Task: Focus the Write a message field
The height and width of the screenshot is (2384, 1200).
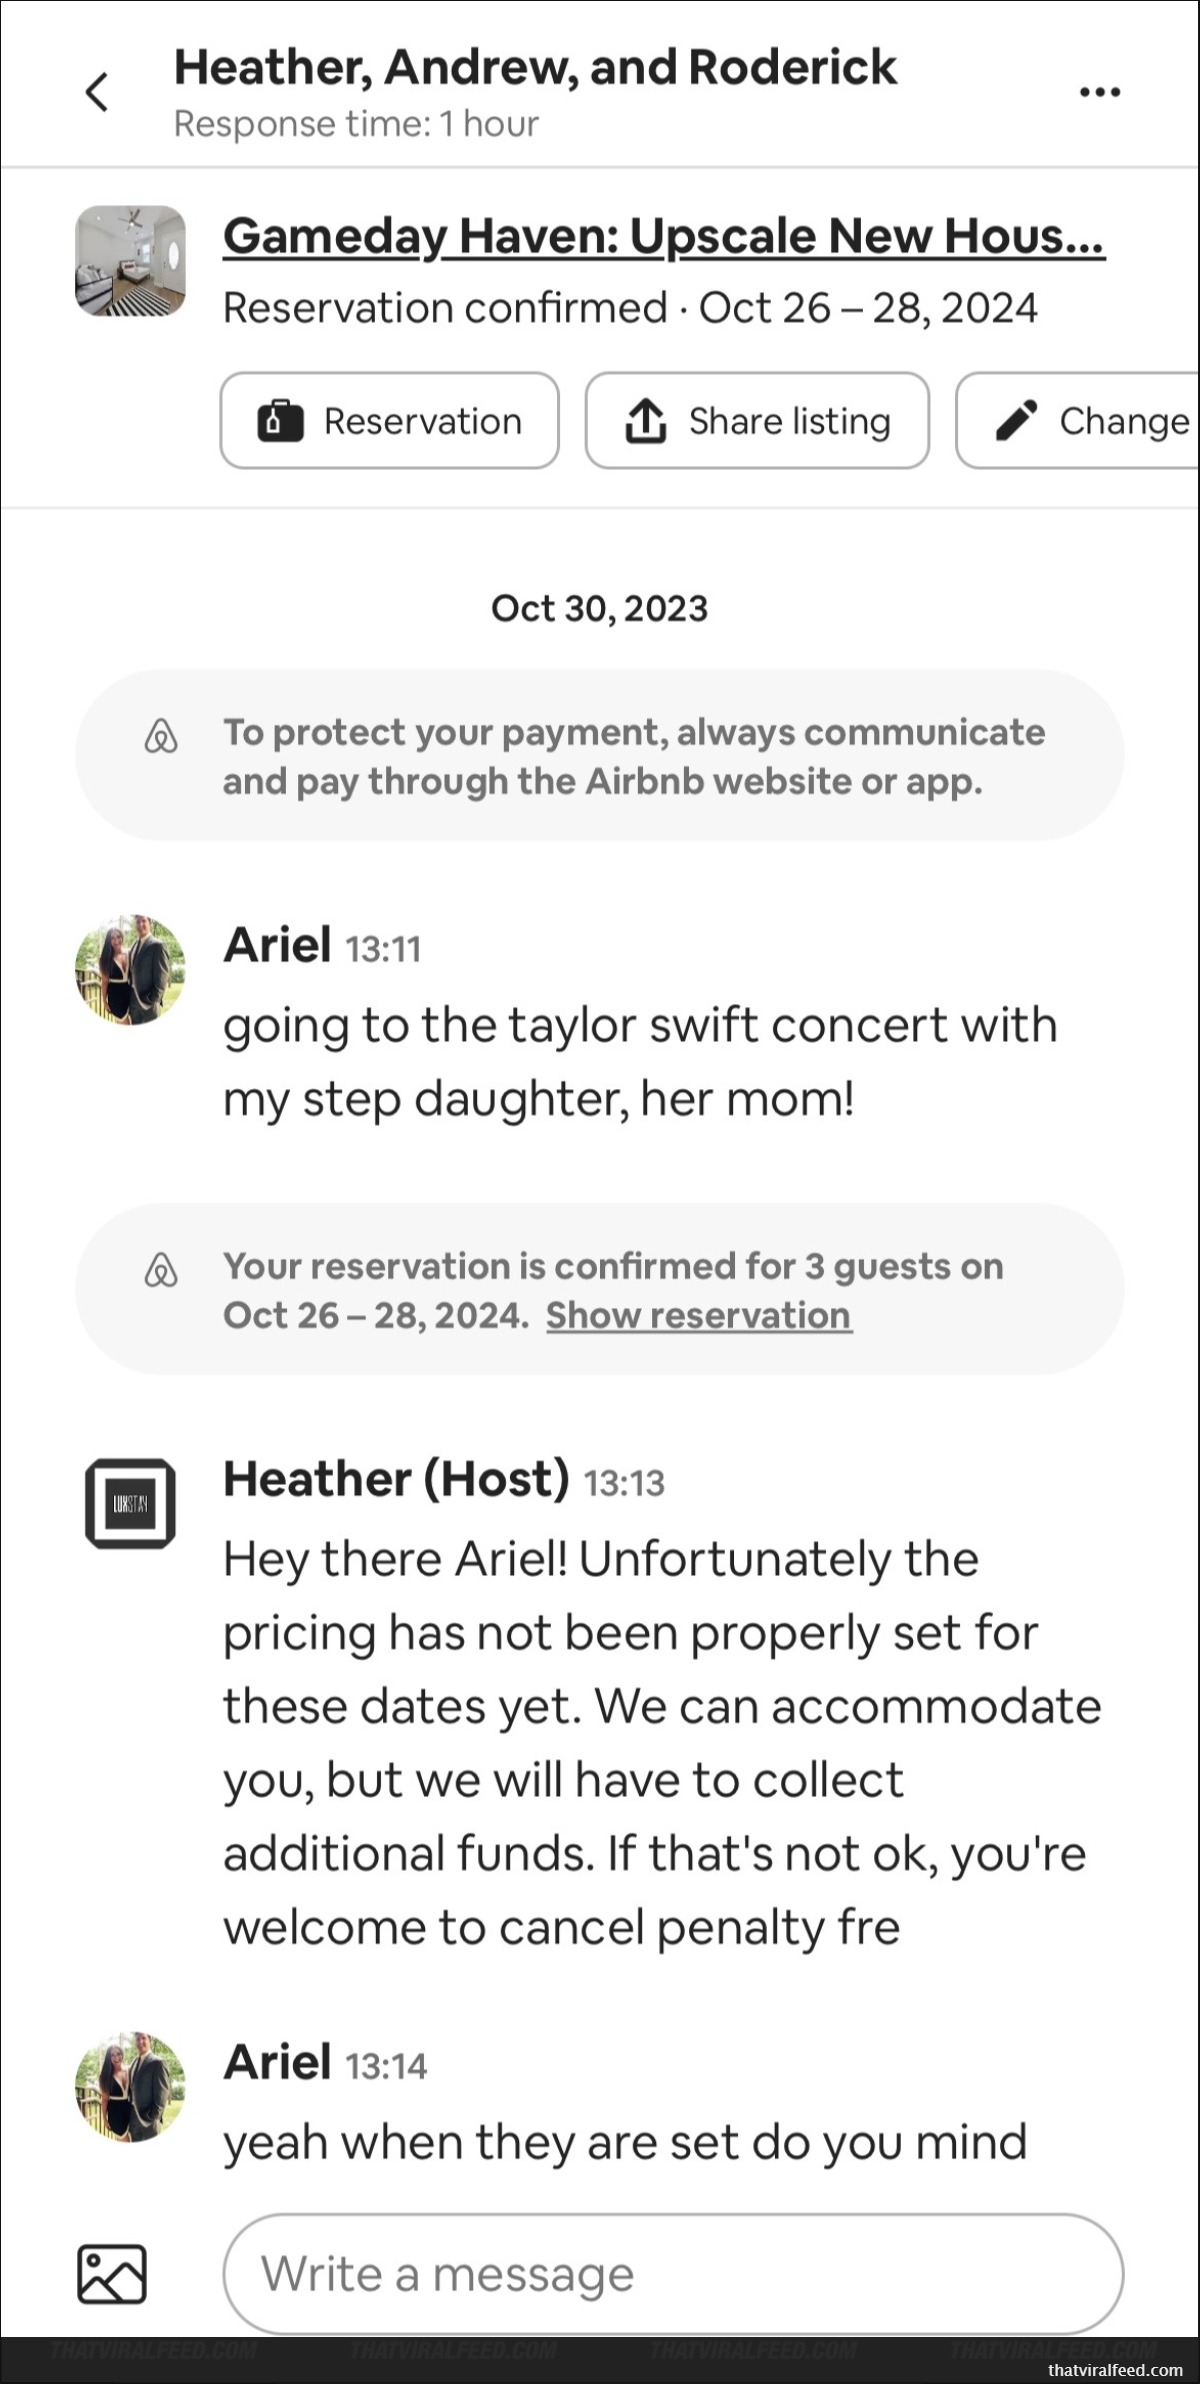Action: click(673, 2274)
